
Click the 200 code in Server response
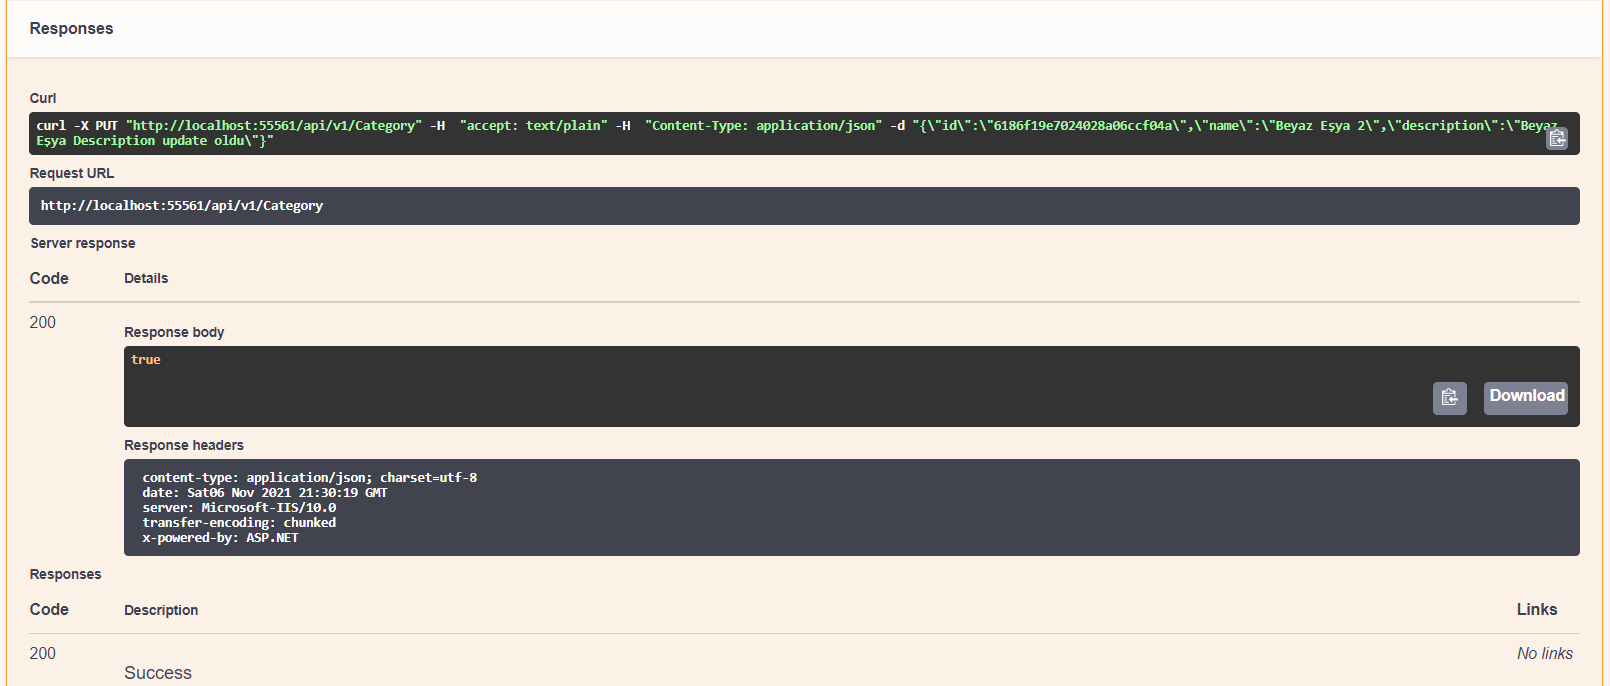43,322
